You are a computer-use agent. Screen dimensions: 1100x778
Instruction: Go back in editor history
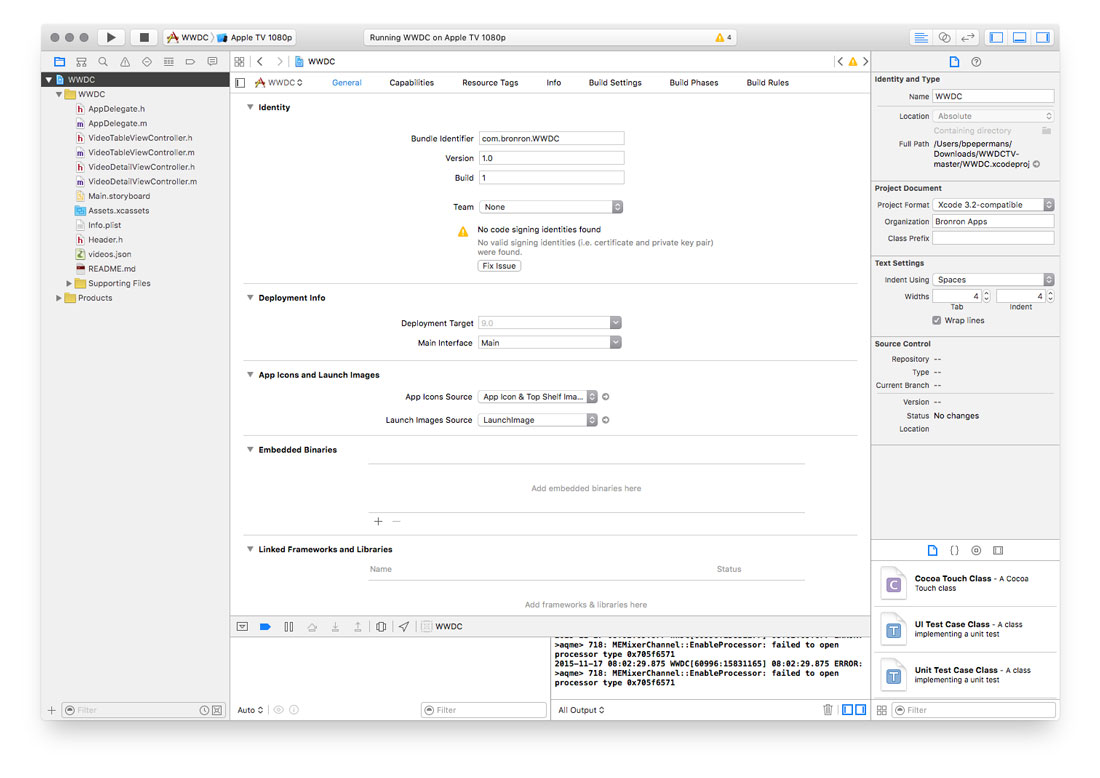click(260, 62)
